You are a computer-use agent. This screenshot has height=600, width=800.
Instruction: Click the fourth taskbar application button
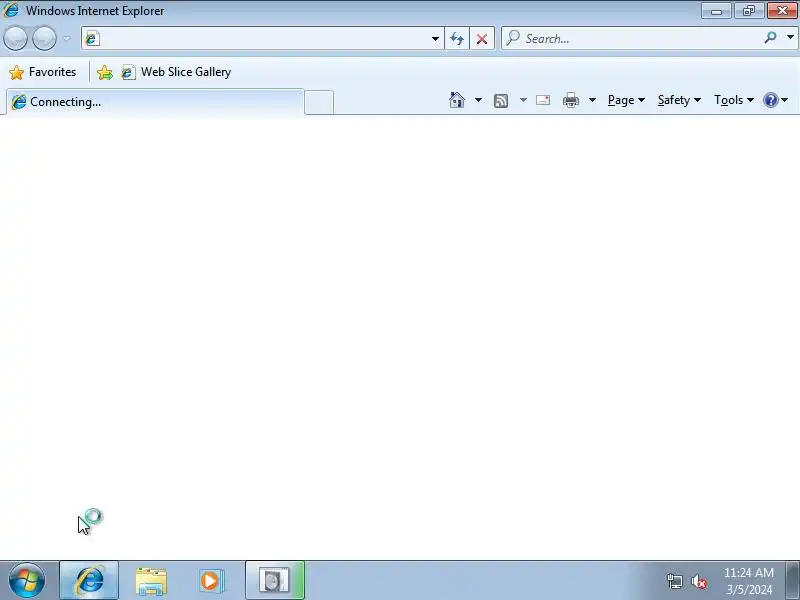coord(275,581)
